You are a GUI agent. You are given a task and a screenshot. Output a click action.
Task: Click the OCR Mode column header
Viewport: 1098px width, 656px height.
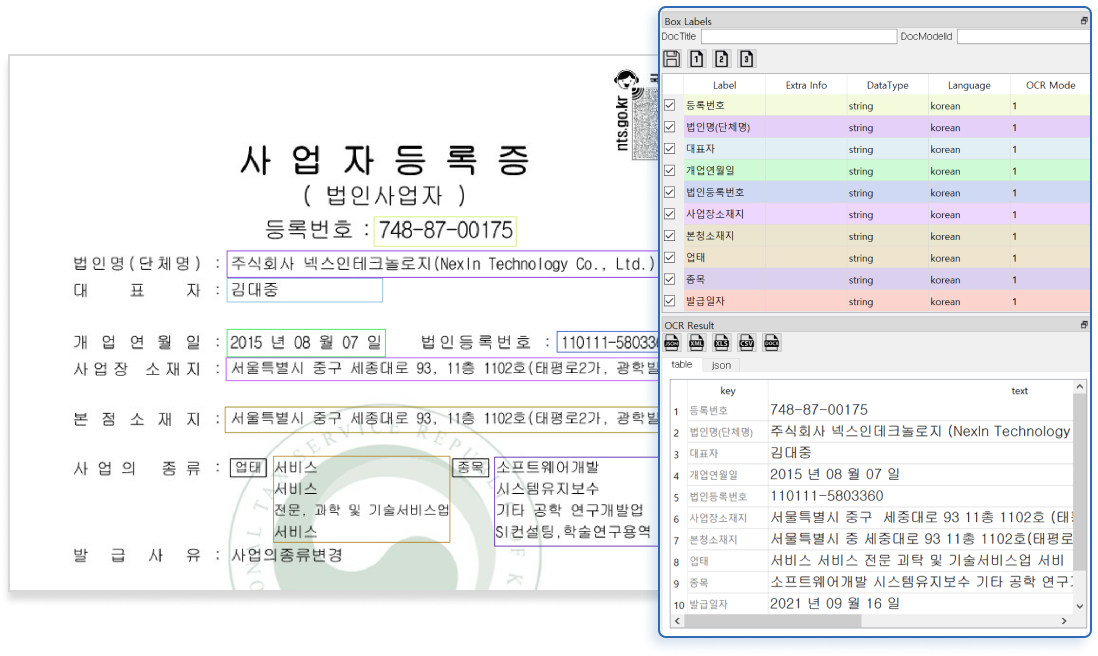click(x=1050, y=85)
